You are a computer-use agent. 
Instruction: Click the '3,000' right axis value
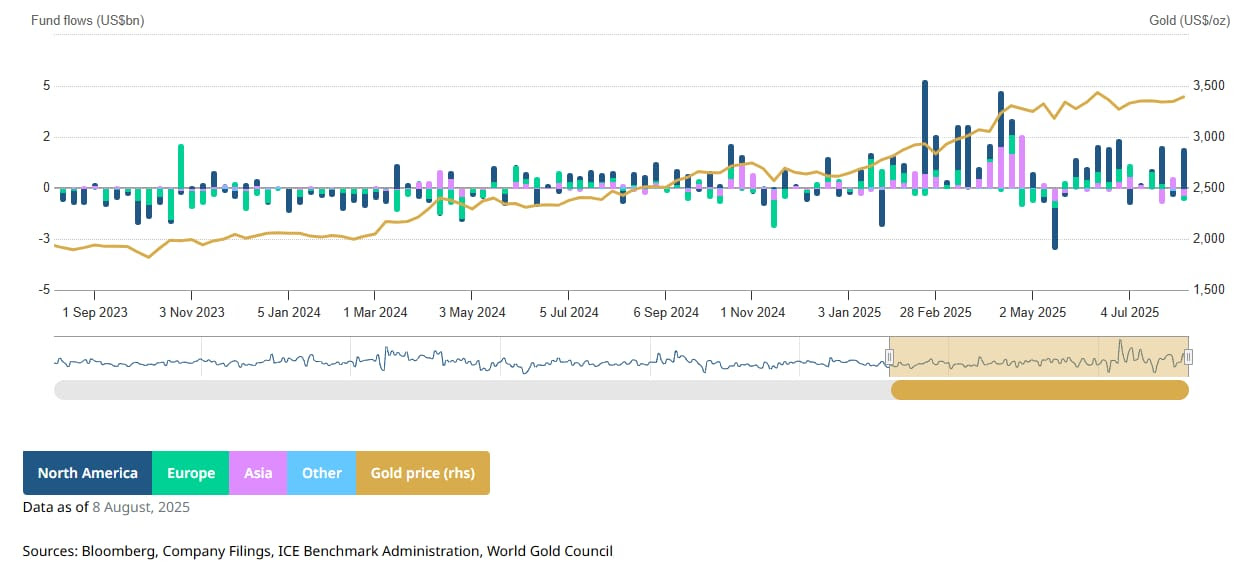pyautogui.click(x=1211, y=137)
